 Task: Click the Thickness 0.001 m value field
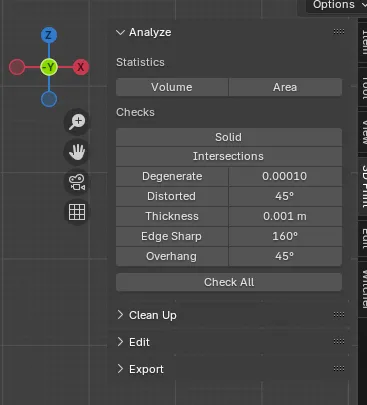tap(285, 216)
